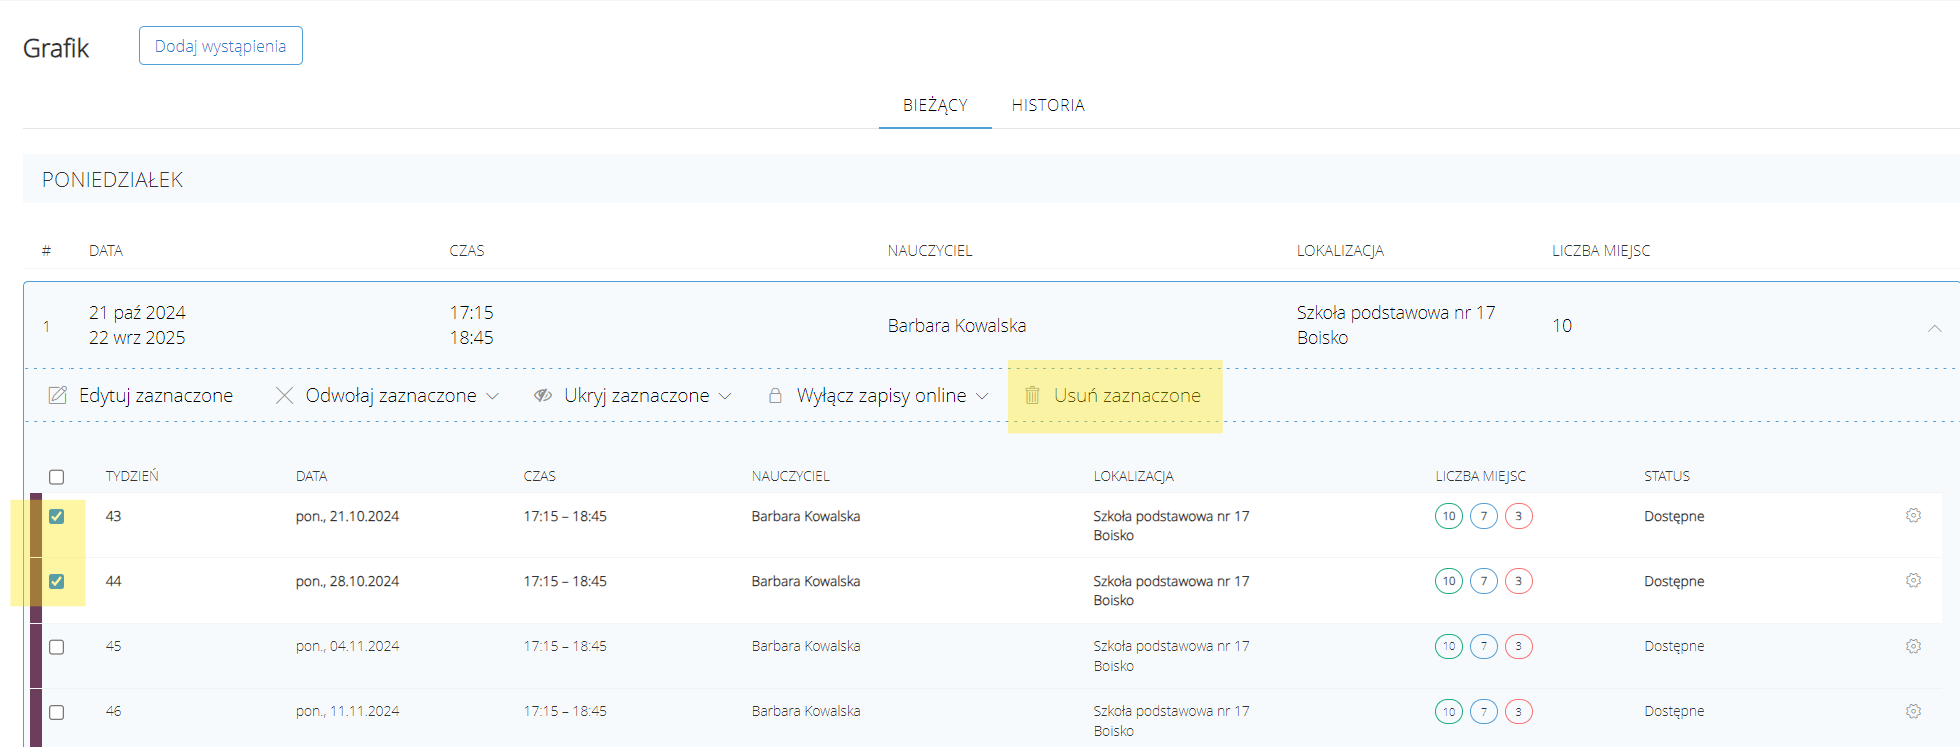Click the STATUS column header
Image resolution: width=1960 pixels, height=747 pixels.
coord(1667,476)
